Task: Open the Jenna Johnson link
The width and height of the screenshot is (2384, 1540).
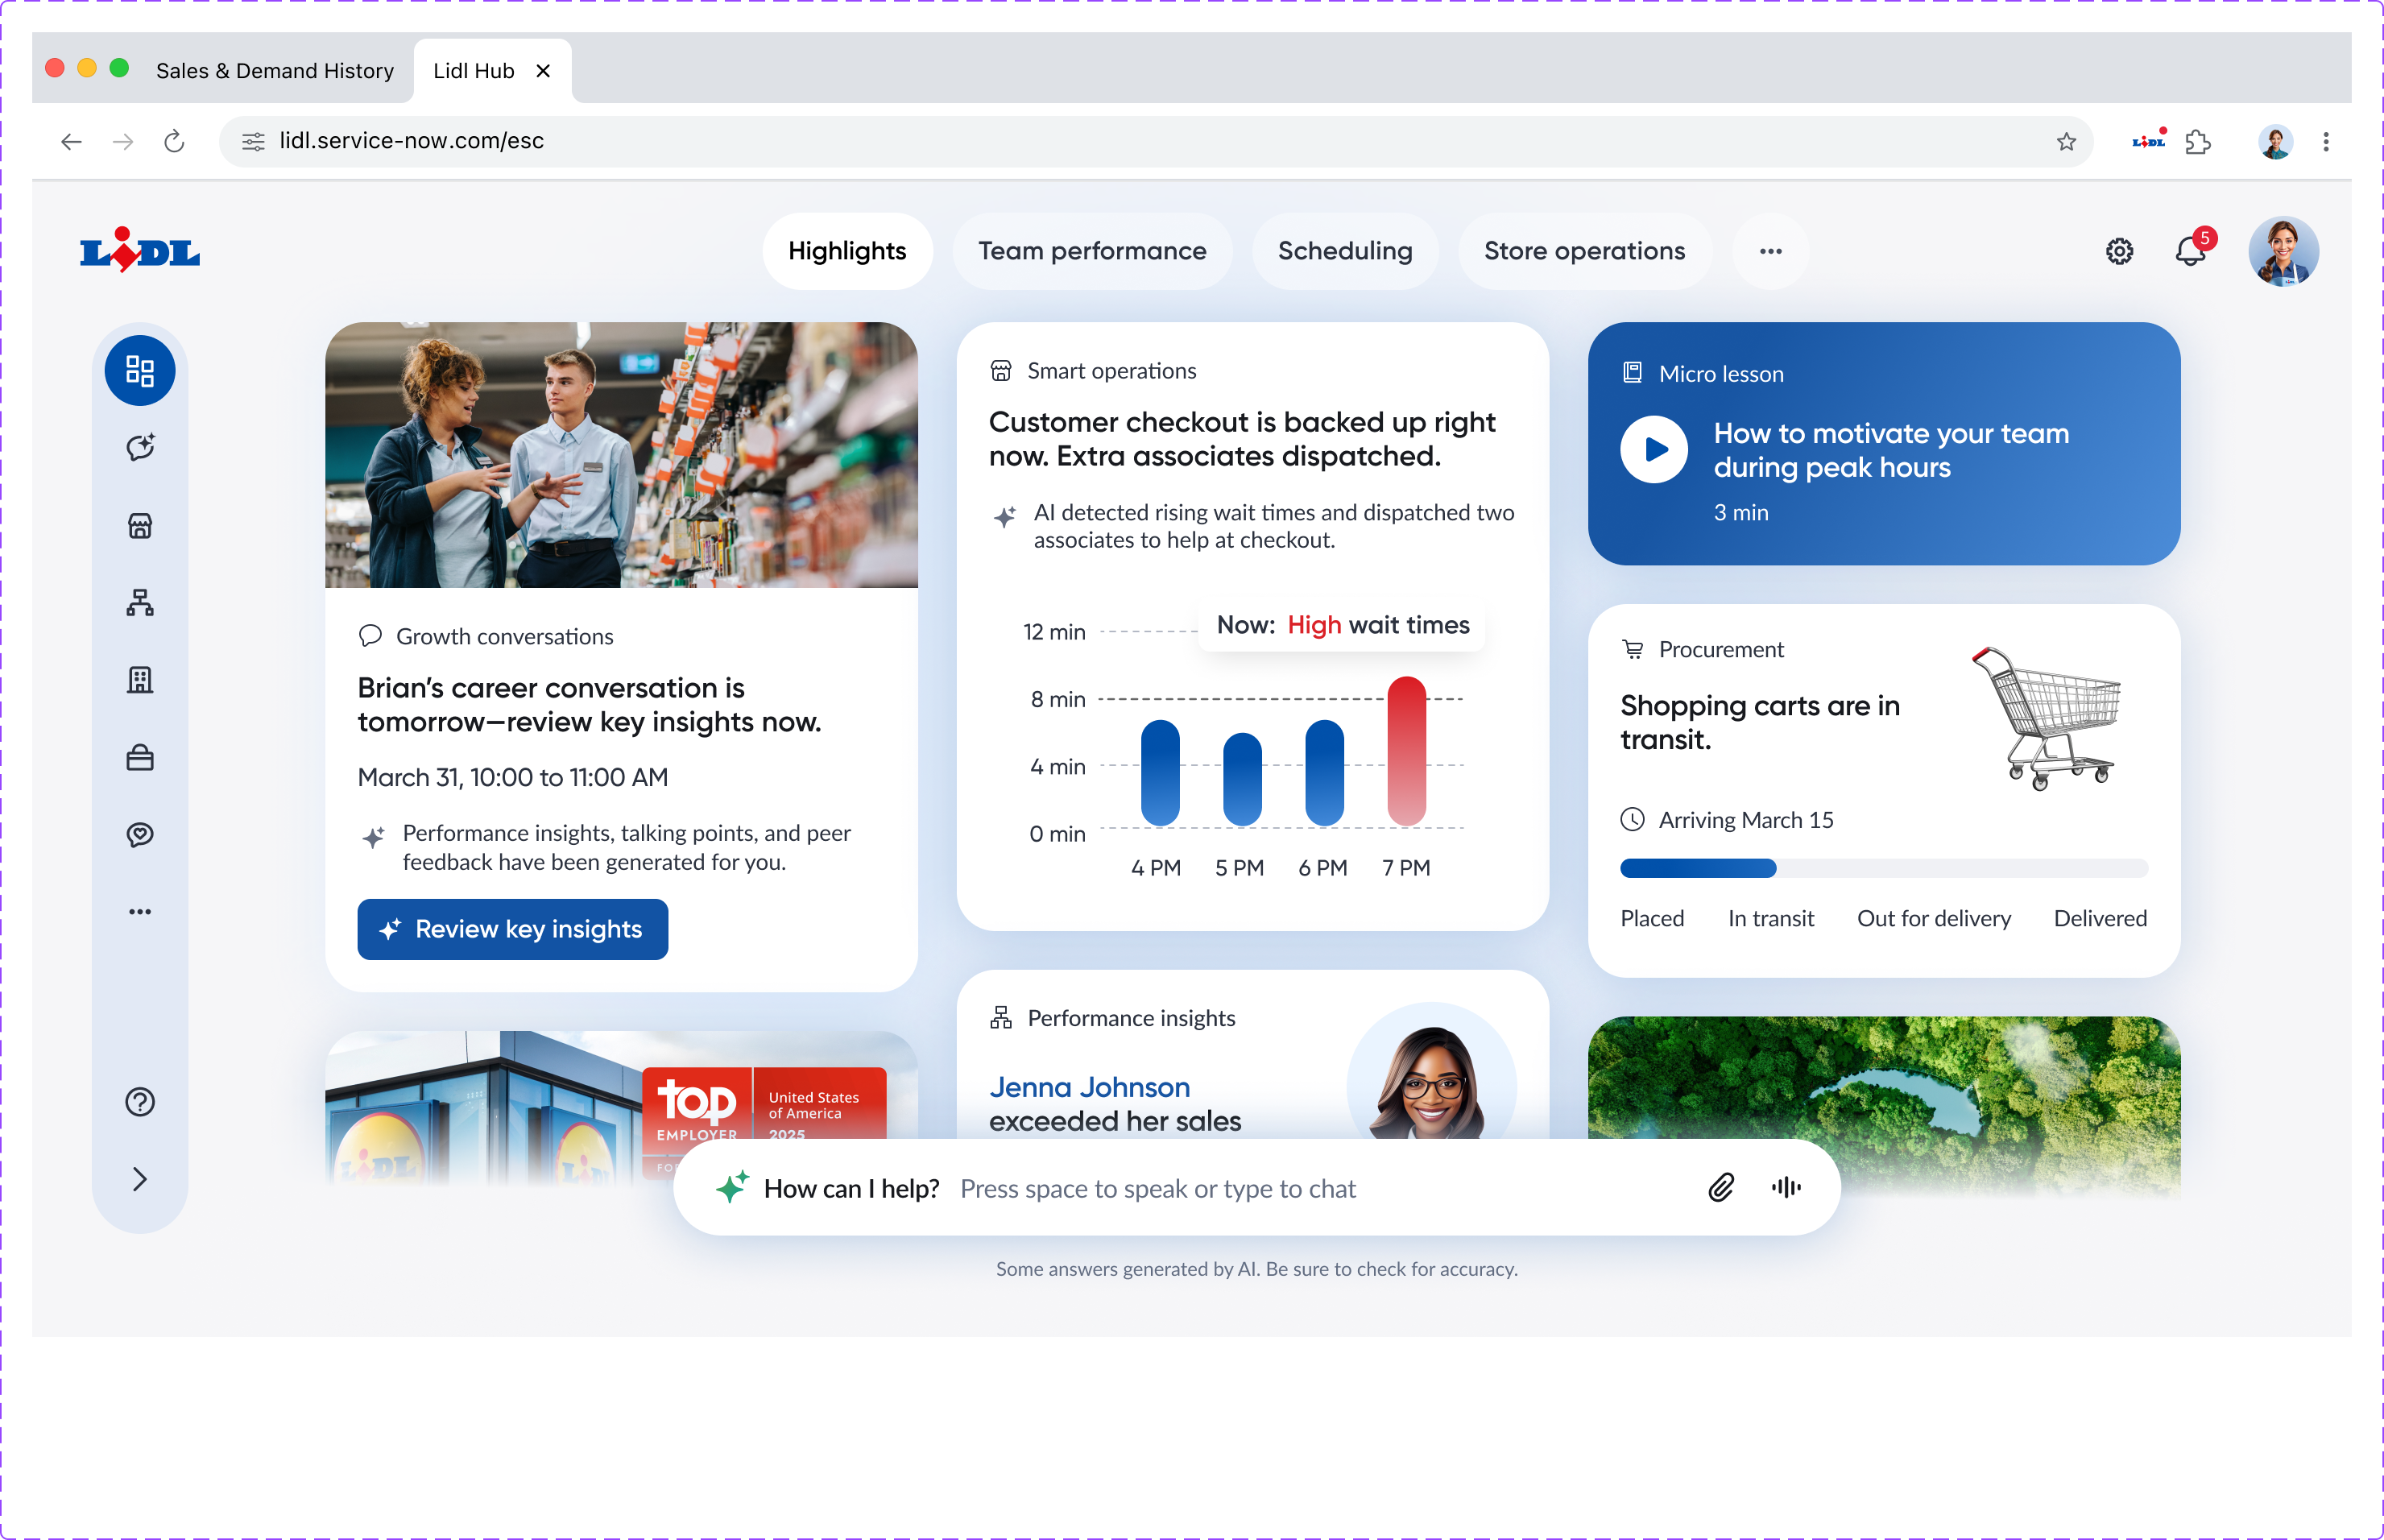Action: [1089, 1087]
